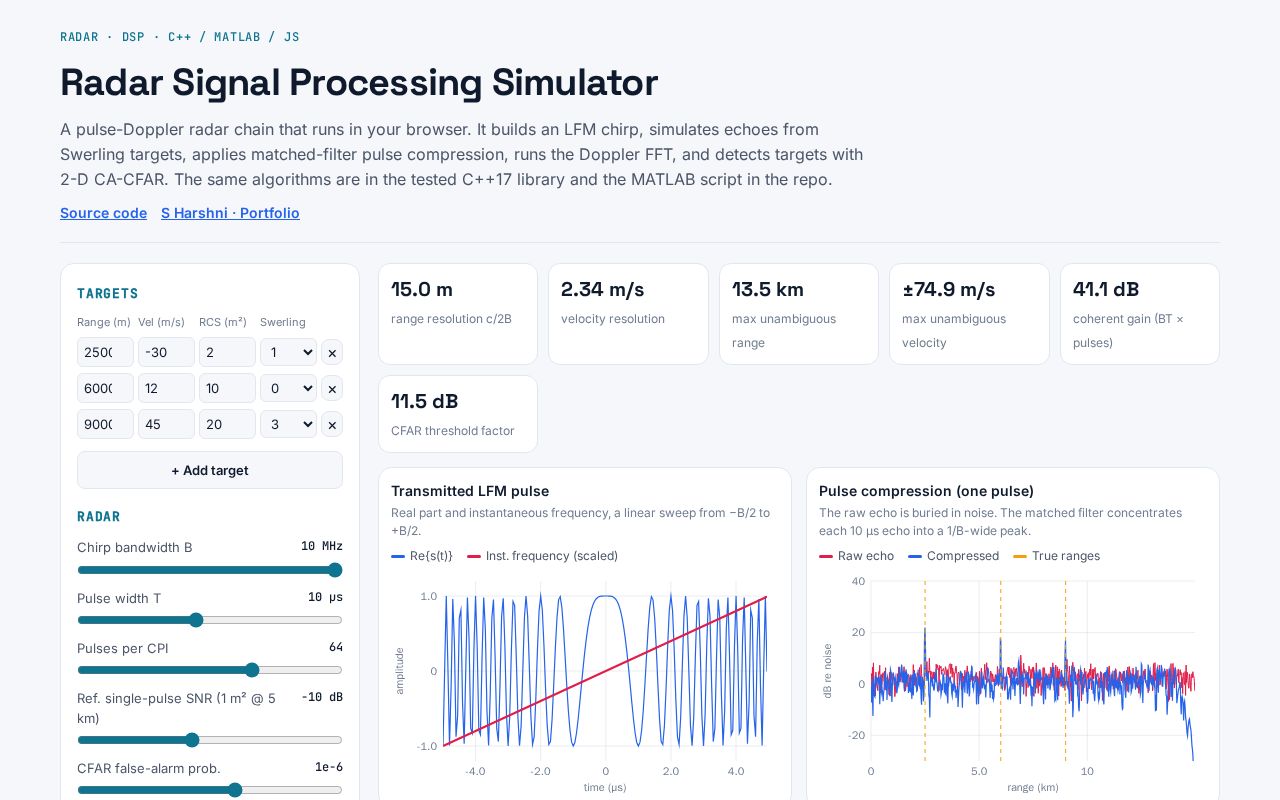Image resolution: width=1280 pixels, height=800 pixels.
Task: Select the ±74.9 m/s velocity value
Action: pyautogui.click(x=949, y=289)
